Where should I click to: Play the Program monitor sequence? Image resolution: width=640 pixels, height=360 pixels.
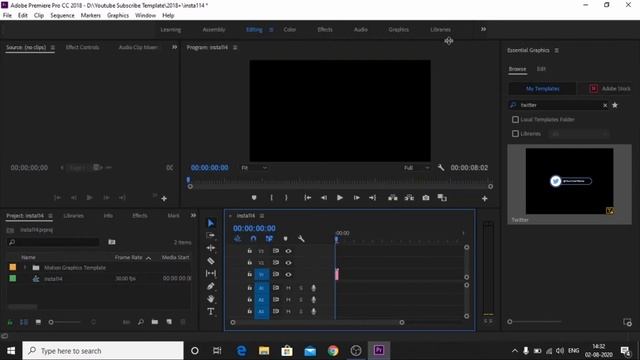[x=340, y=198]
